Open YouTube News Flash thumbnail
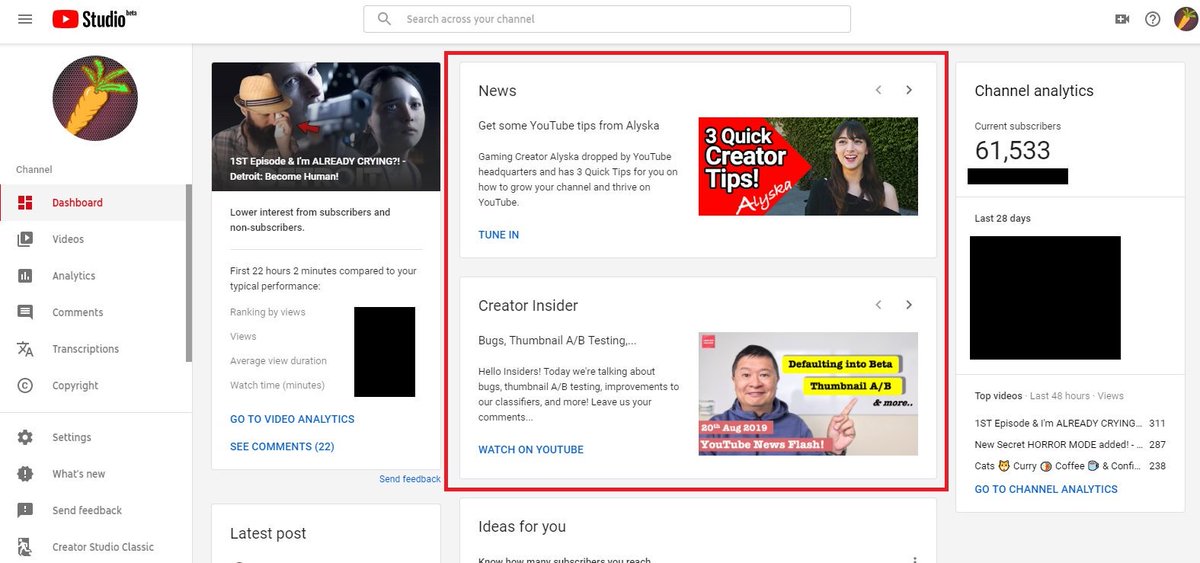Screen dimensions: 1200x563 (808, 394)
